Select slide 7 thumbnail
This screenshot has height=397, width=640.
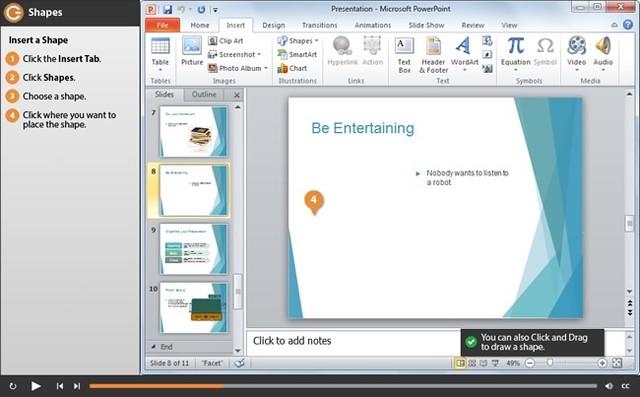[193, 131]
